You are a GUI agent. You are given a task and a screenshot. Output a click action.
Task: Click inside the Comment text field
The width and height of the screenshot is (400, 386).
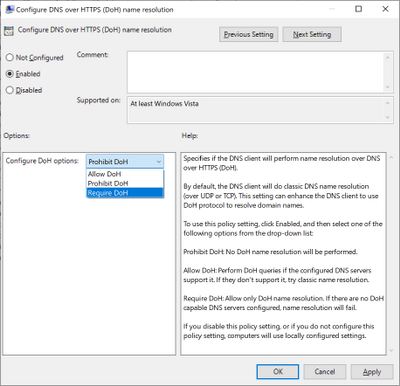tap(255, 72)
